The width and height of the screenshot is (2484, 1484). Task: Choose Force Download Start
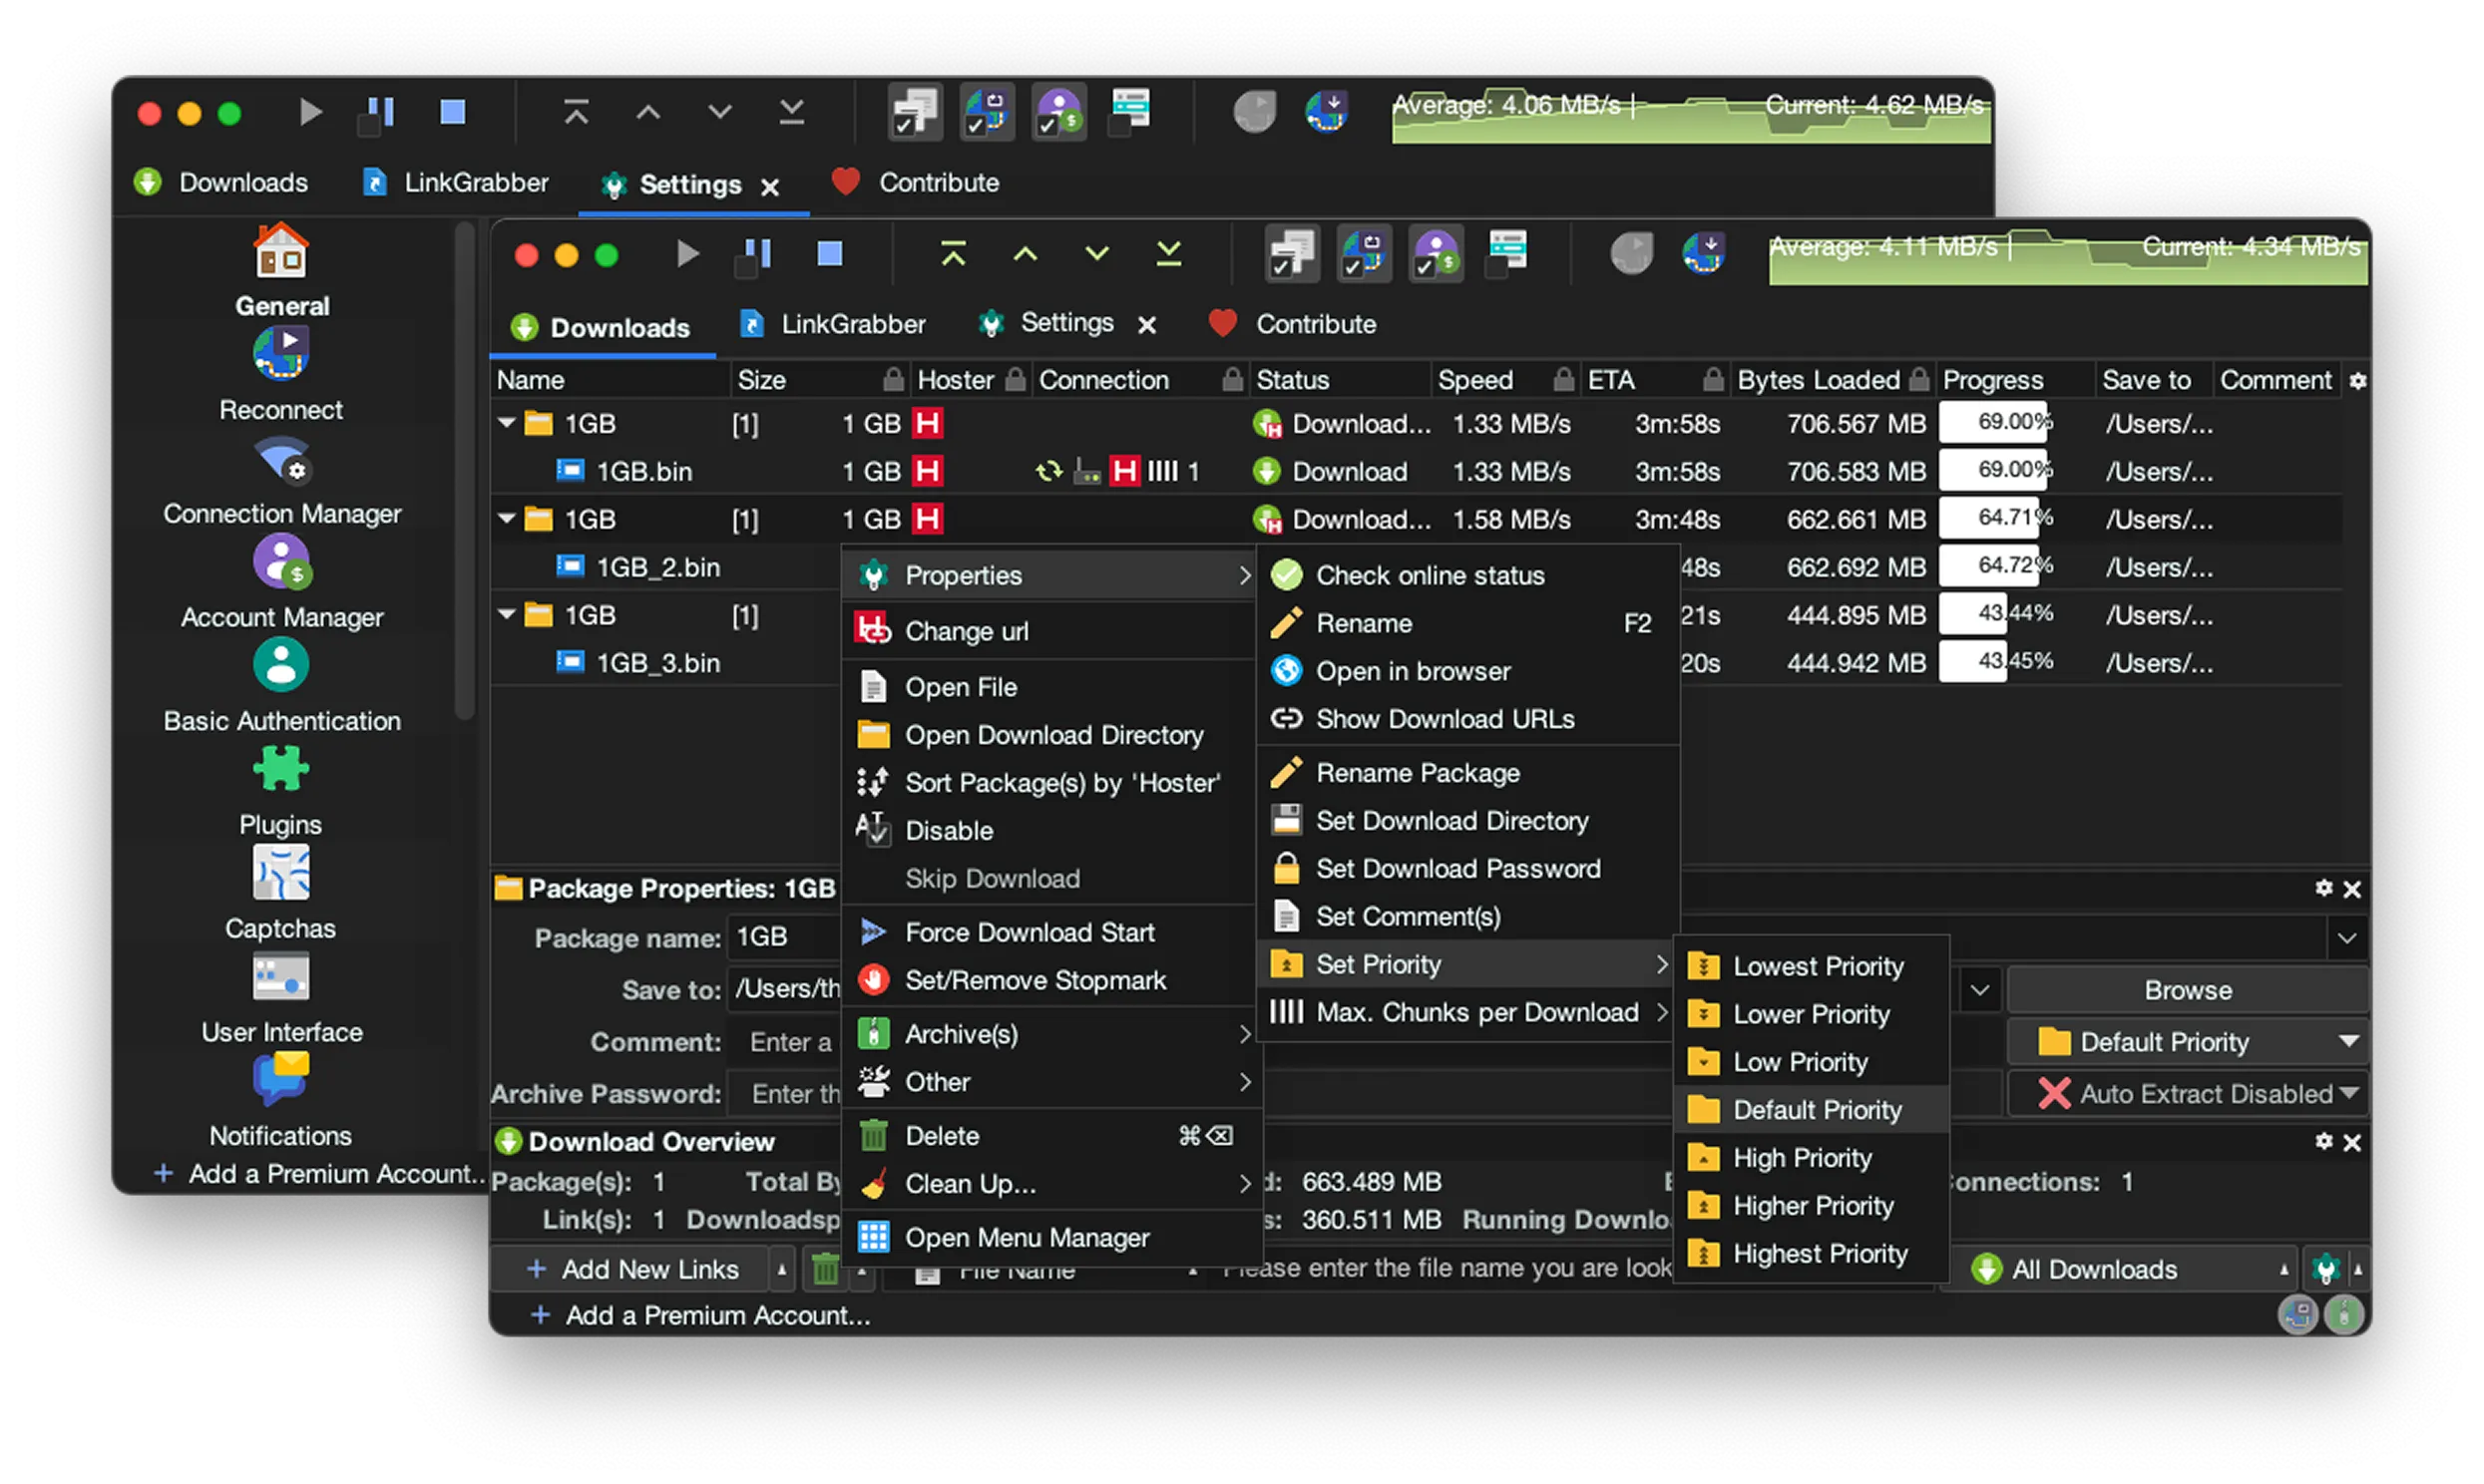tap(1050, 932)
